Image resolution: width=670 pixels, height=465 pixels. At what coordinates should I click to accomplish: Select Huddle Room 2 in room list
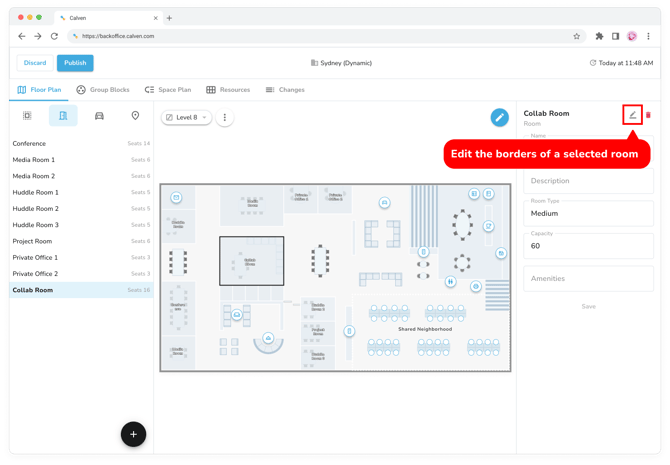point(36,209)
